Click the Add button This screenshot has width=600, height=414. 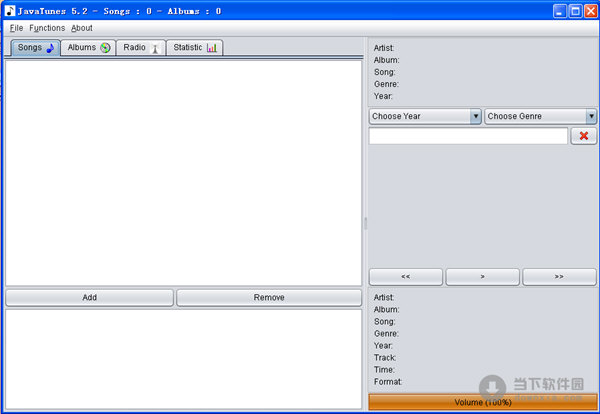coord(90,298)
